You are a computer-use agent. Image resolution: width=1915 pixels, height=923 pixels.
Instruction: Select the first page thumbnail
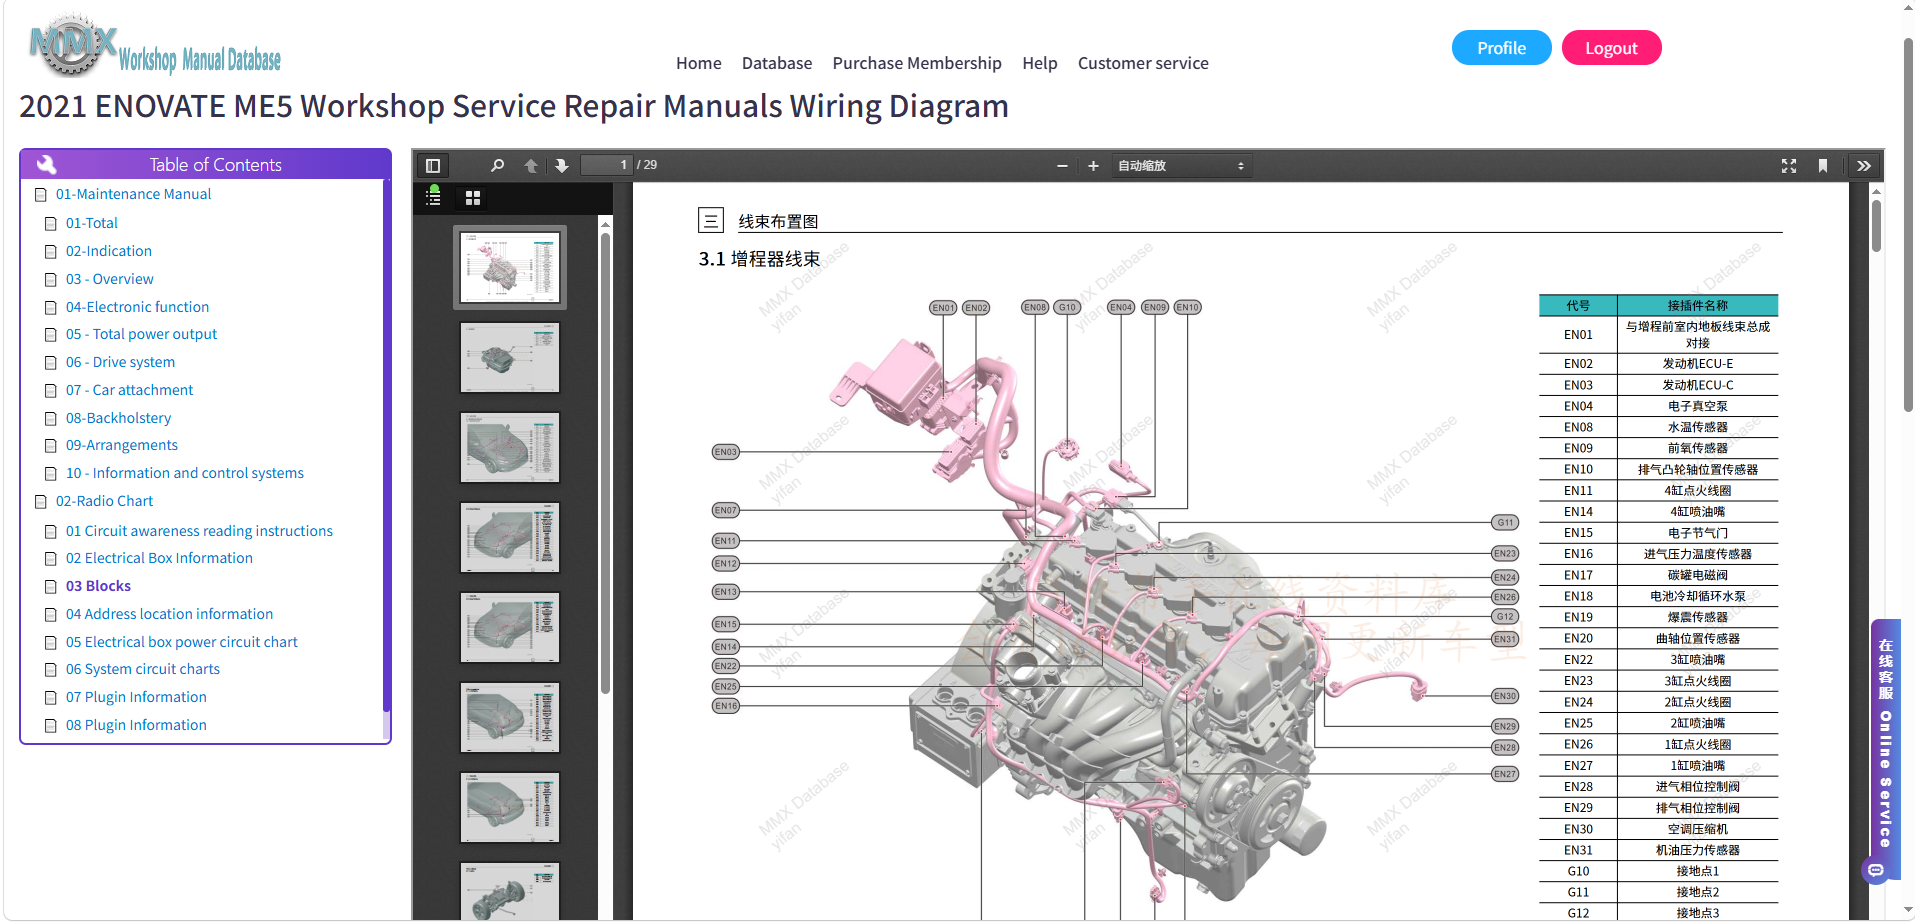click(510, 267)
